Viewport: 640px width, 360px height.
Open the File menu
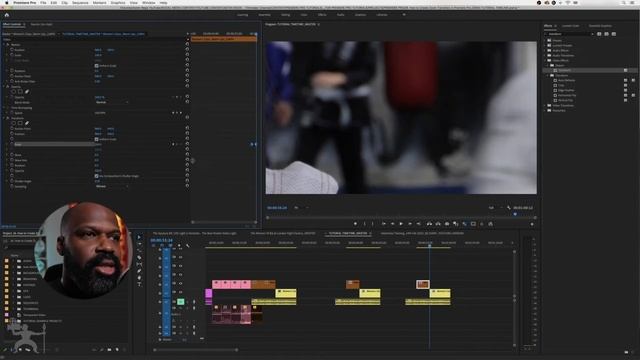(x=43, y=2)
